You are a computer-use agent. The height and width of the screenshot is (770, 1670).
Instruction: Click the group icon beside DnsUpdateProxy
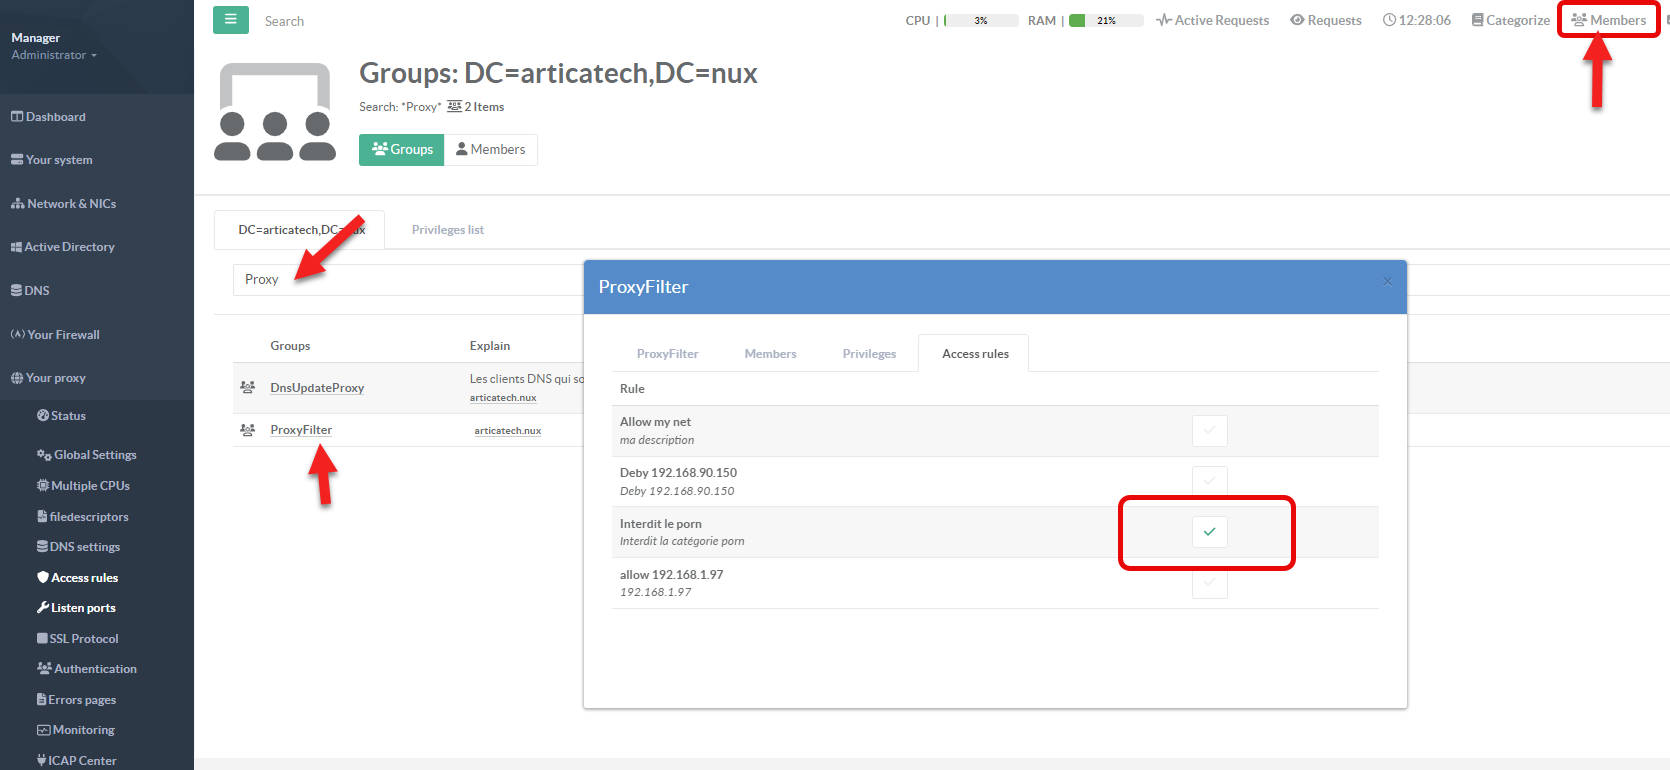(x=247, y=387)
